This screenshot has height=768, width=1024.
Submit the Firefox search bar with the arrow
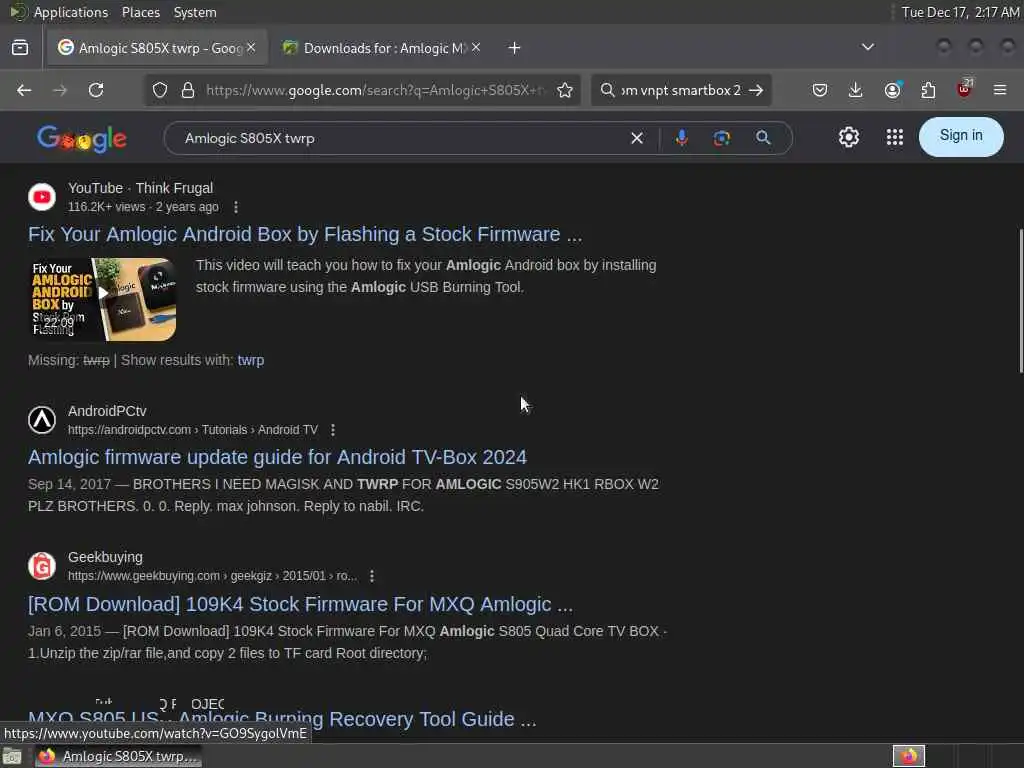click(x=756, y=90)
